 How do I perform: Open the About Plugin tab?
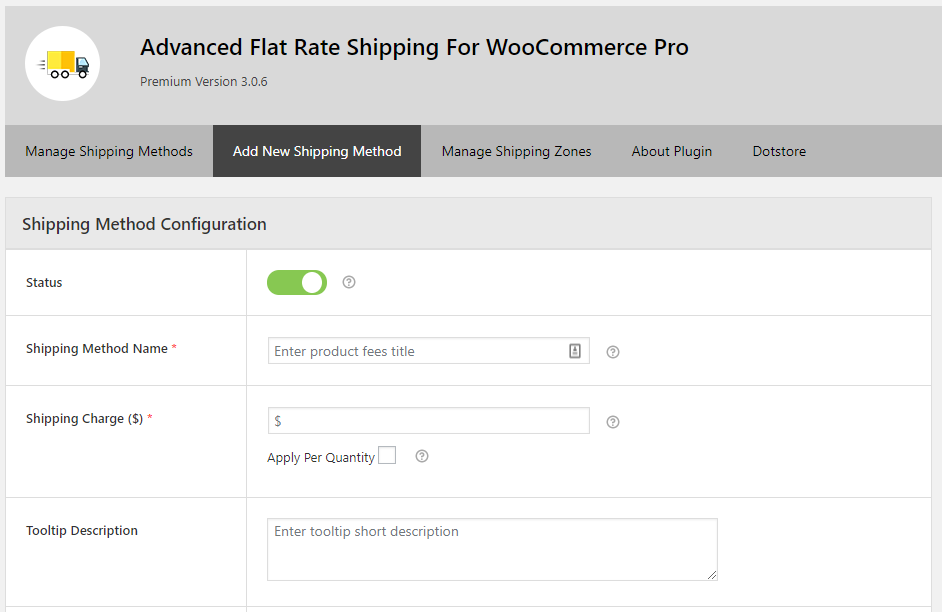tap(672, 151)
